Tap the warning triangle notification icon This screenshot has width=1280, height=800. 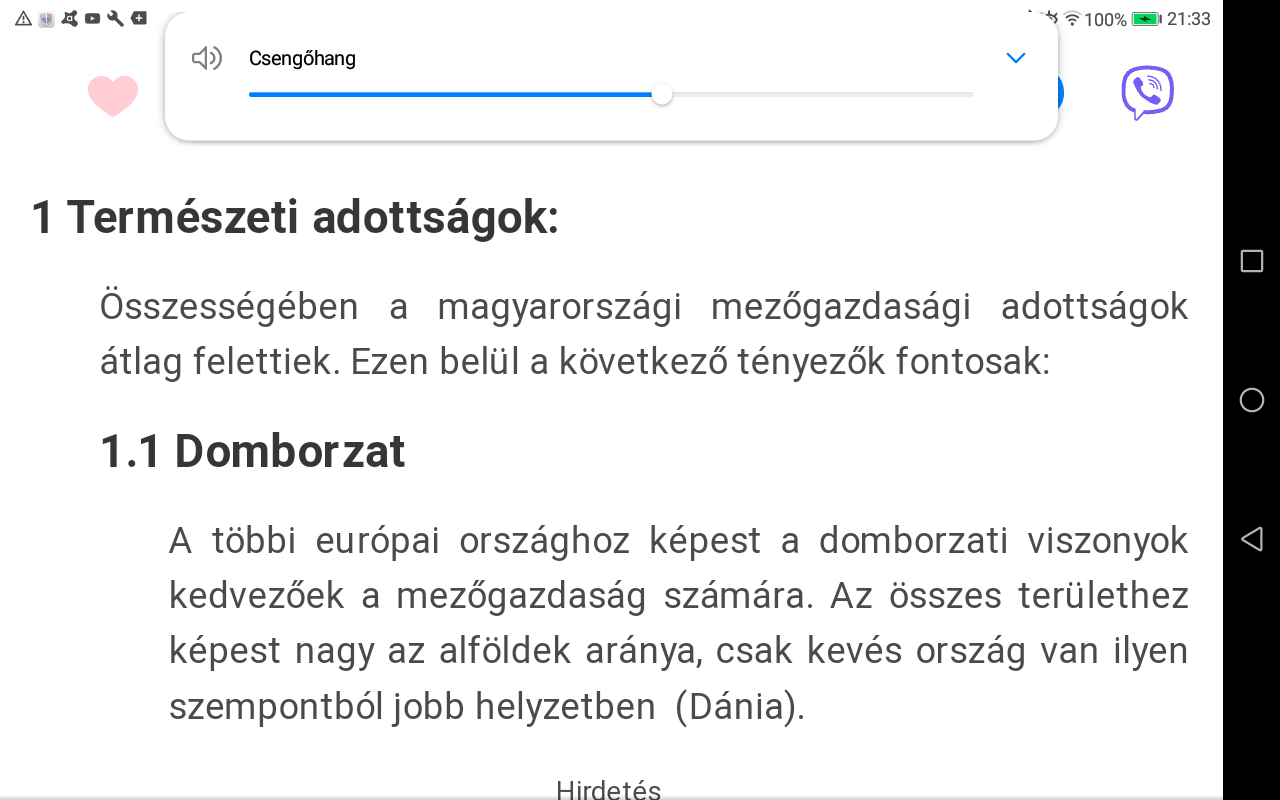[23, 18]
